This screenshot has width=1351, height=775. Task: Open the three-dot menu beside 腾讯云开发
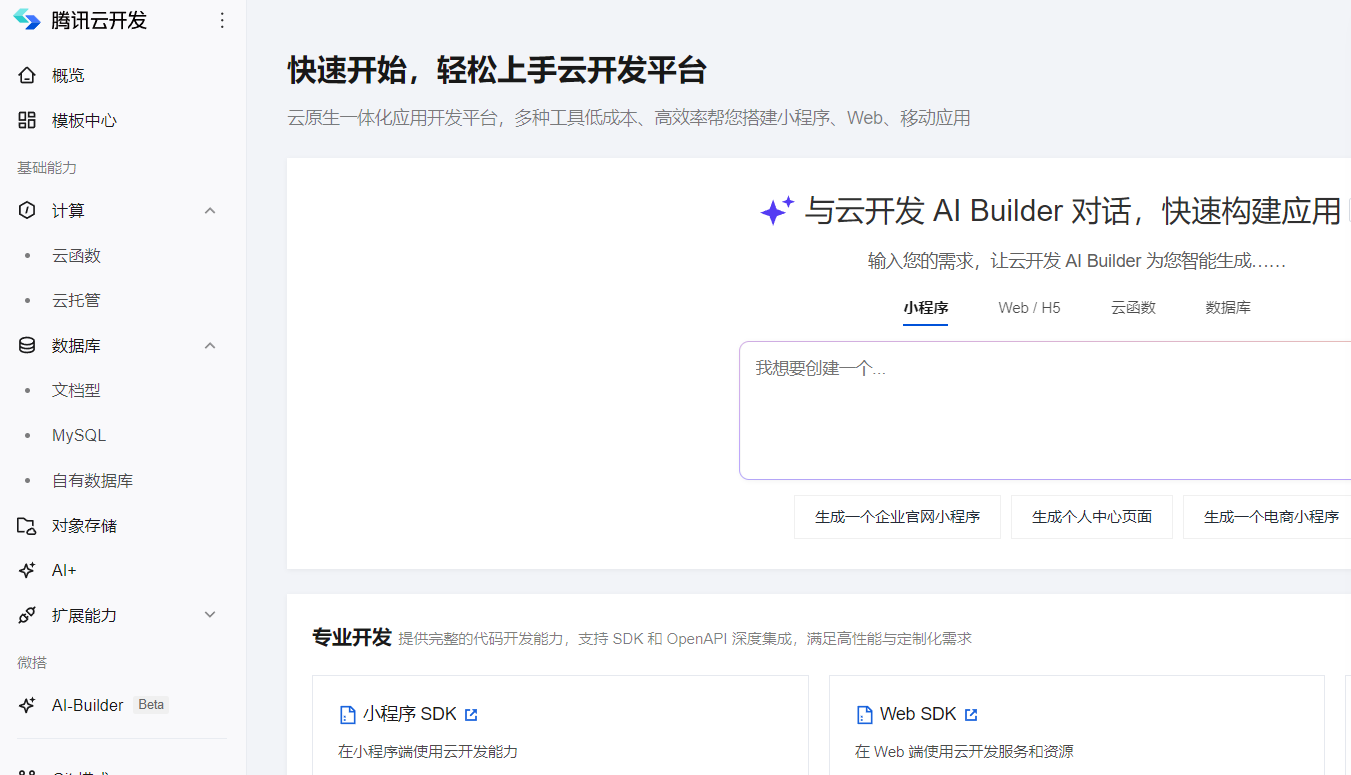[x=222, y=21]
